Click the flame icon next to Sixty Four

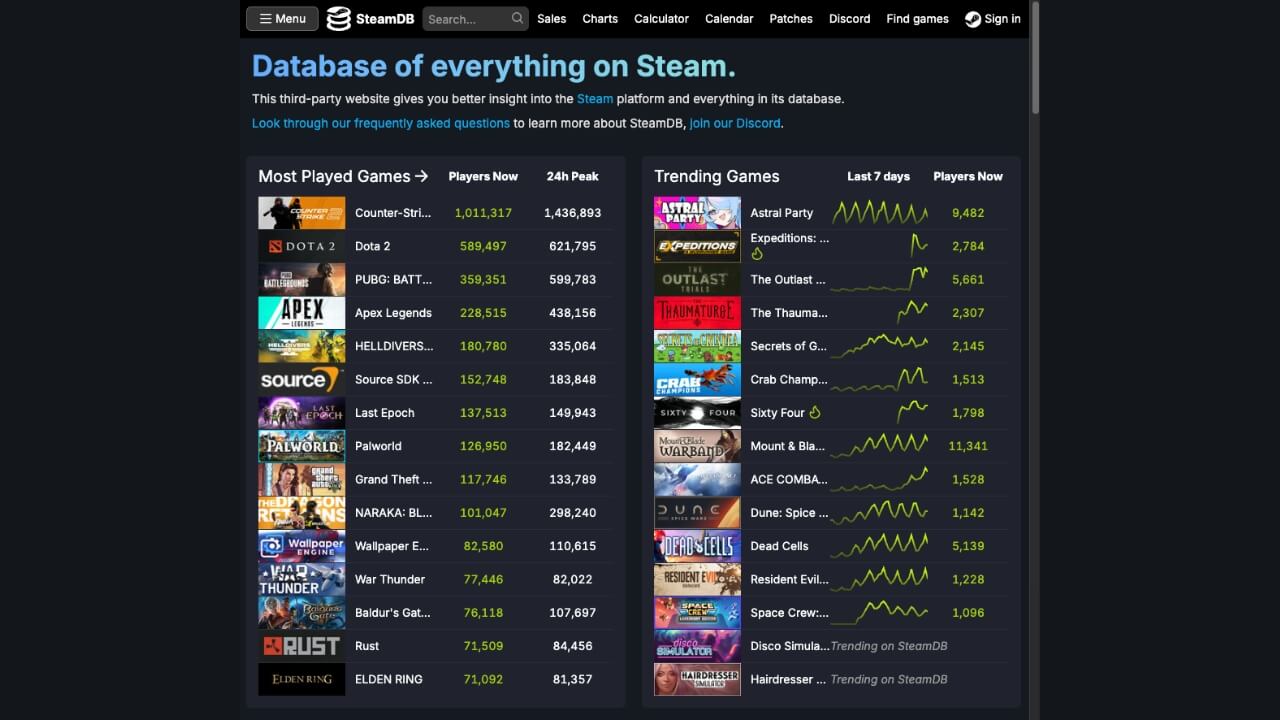coord(813,412)
